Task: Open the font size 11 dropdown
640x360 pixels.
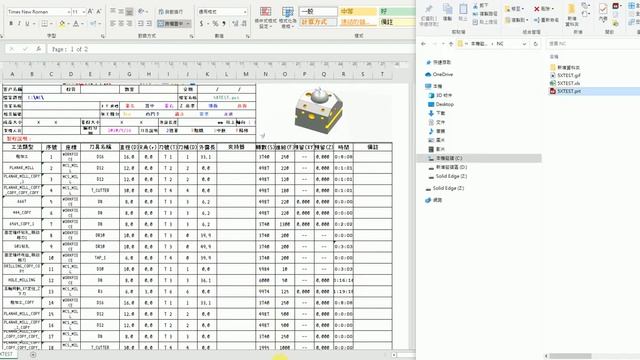Action: point(83,12)
